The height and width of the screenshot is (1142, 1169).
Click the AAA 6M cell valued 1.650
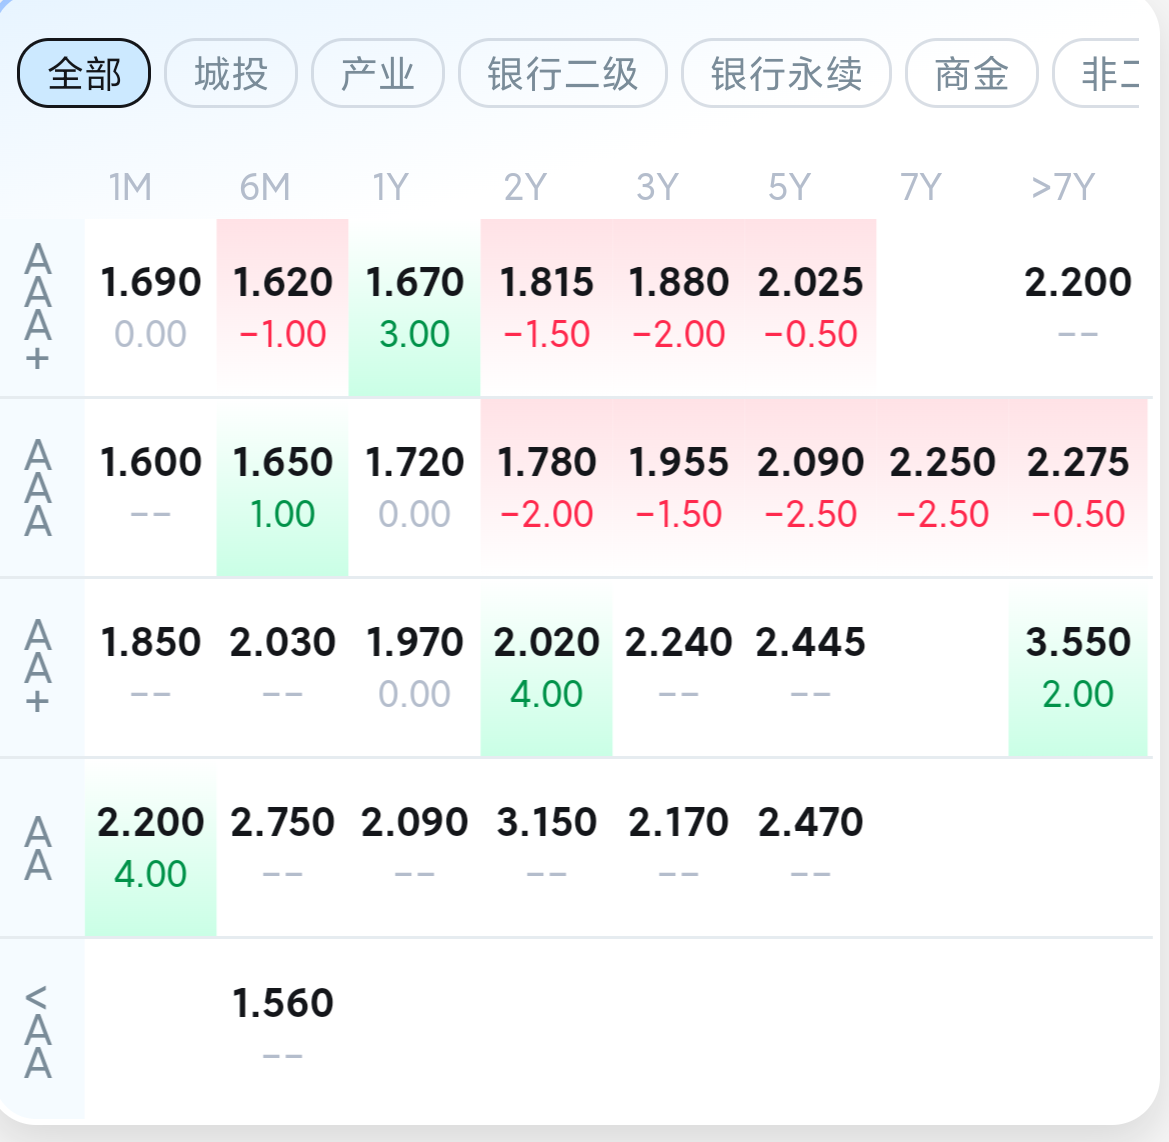[283, 488]
